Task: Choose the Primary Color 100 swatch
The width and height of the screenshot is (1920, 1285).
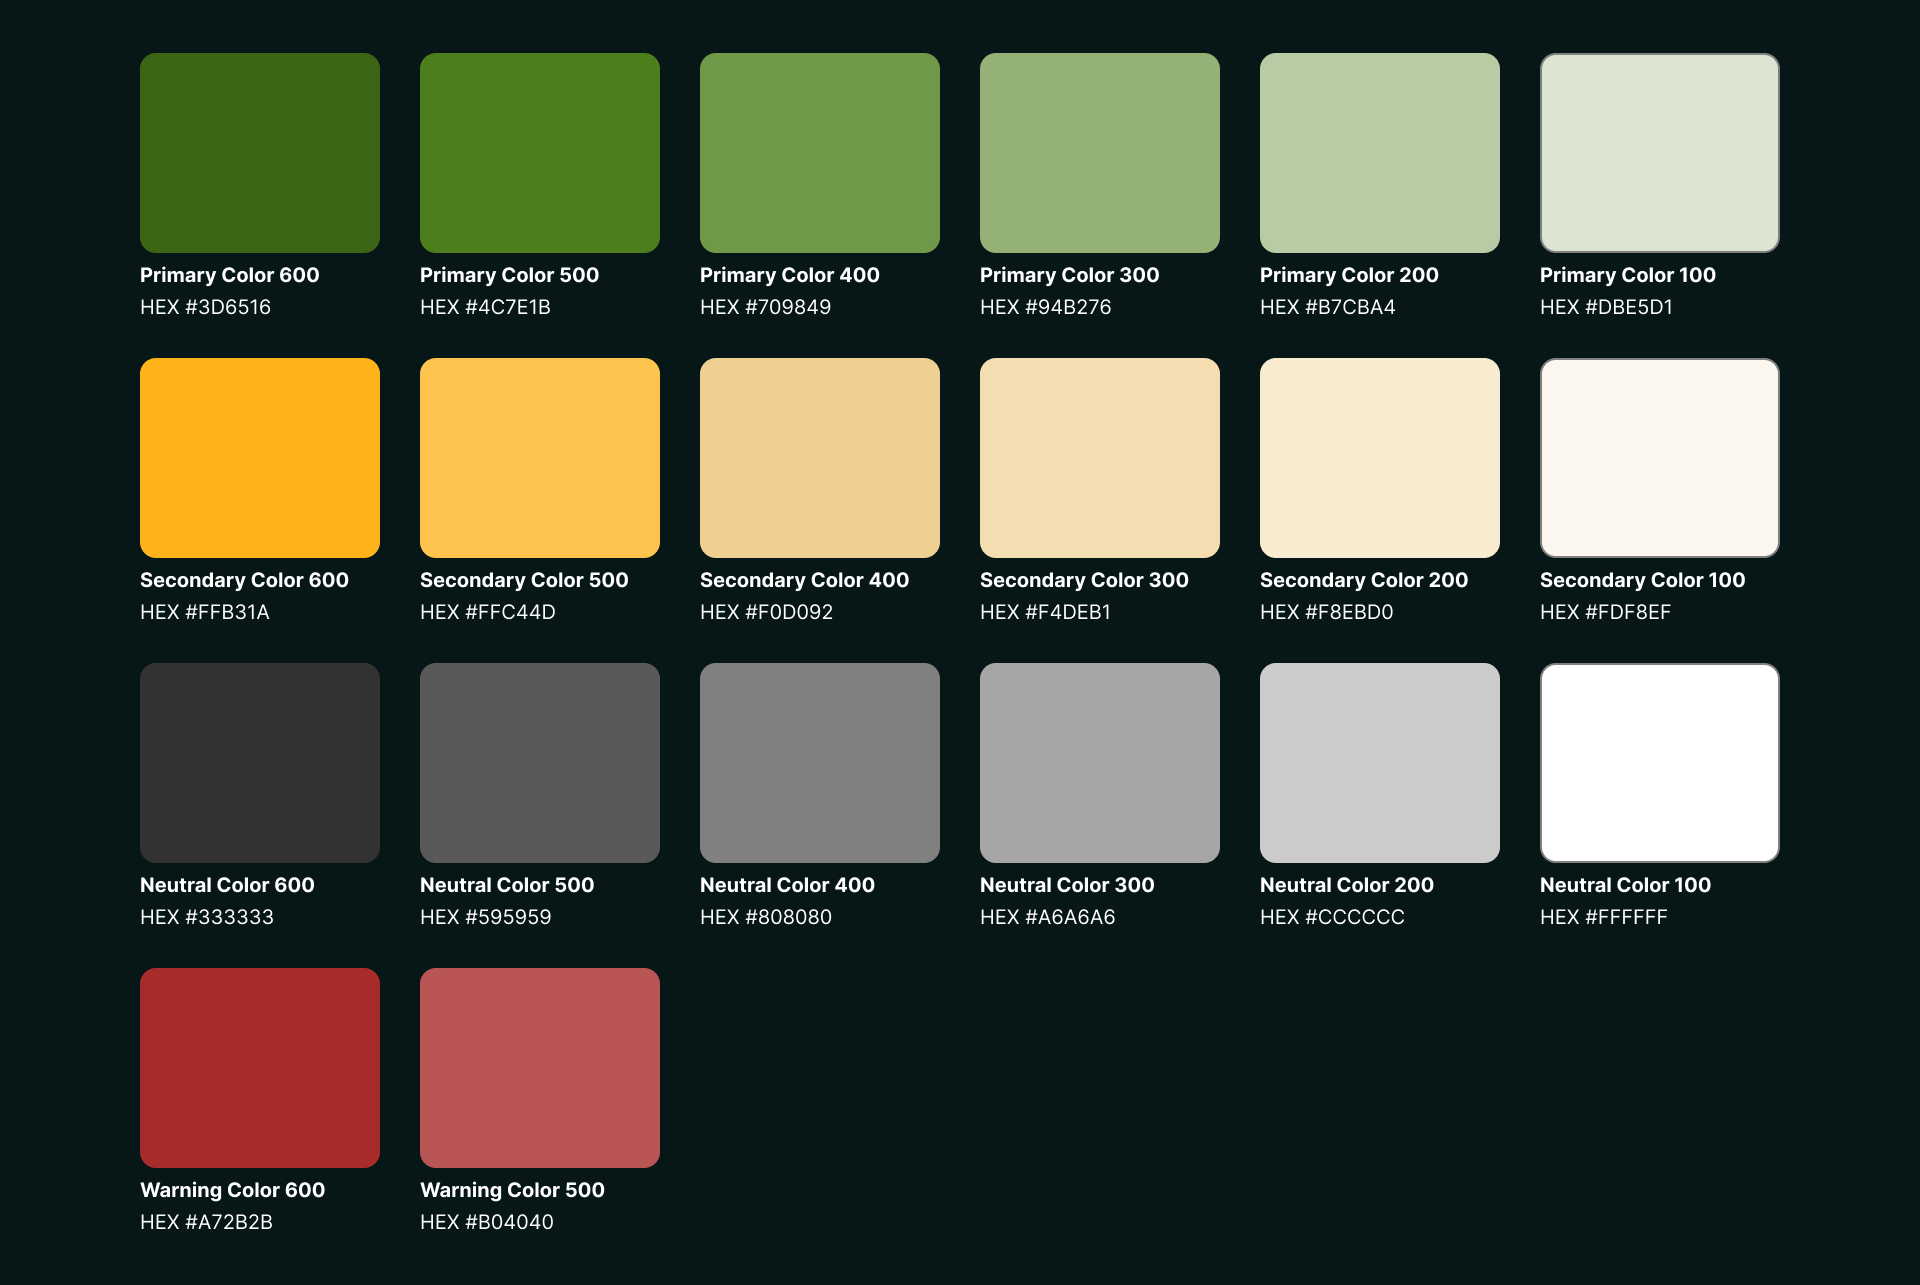Action: click(x=1660, y=153)
